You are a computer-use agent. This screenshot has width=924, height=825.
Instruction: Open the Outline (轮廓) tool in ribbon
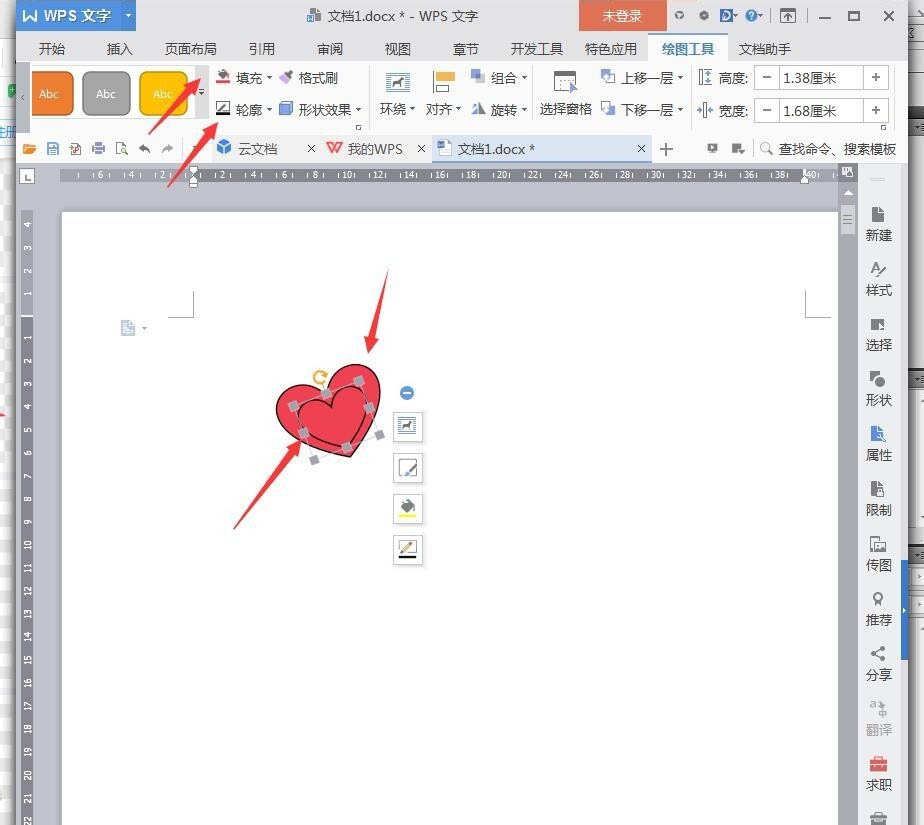pos(244,109)
